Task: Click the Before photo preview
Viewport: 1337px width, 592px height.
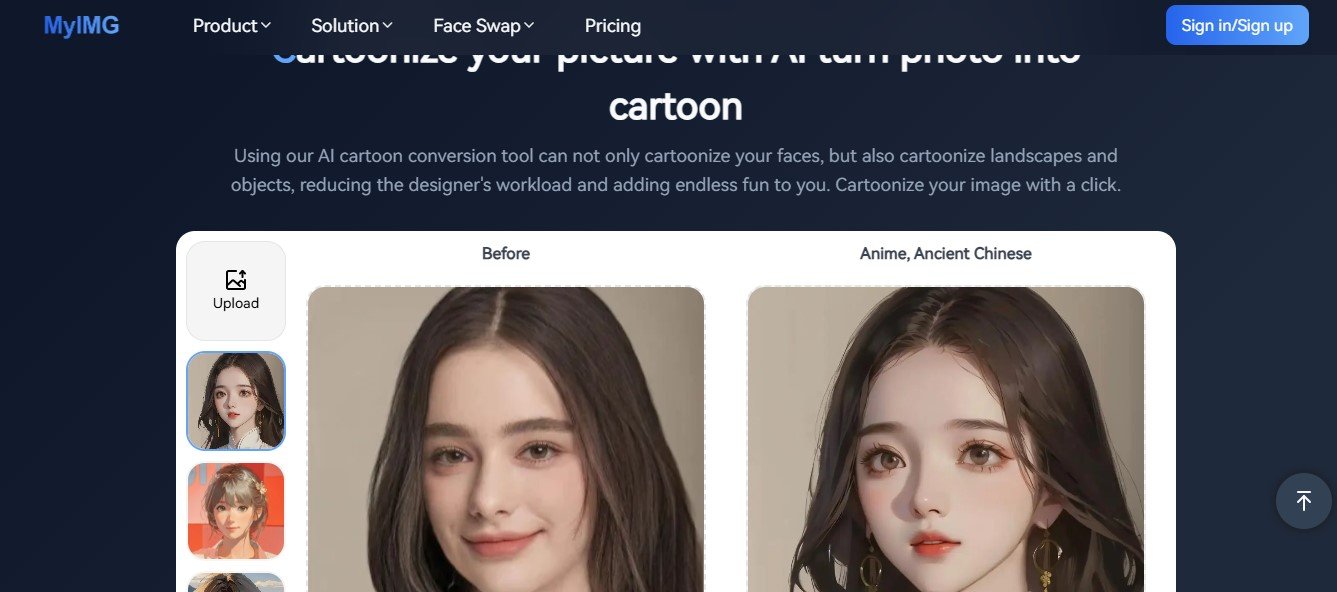Action: point(506,439)
